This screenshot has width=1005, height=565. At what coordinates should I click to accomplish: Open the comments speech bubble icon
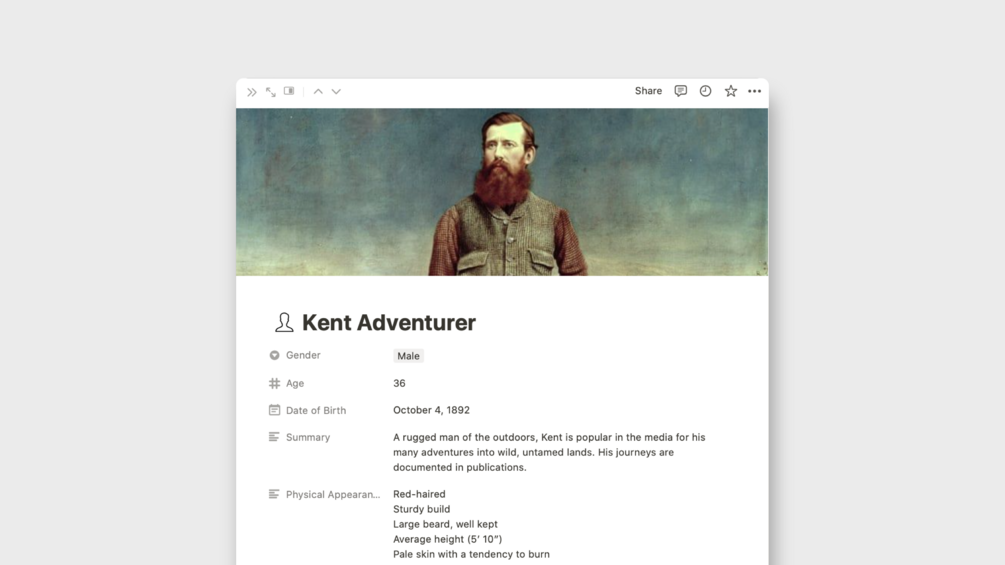tap(681, 91)
